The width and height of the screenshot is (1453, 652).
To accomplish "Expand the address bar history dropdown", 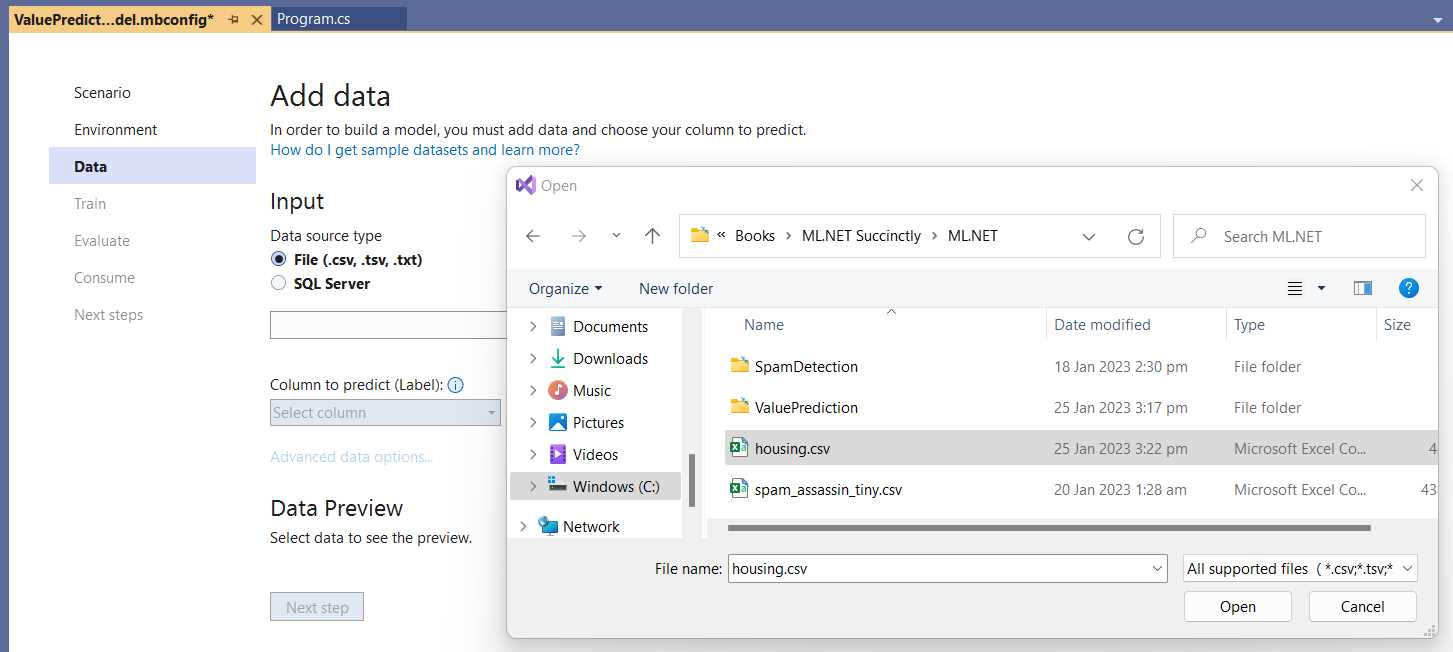I will click(1089, 237).
